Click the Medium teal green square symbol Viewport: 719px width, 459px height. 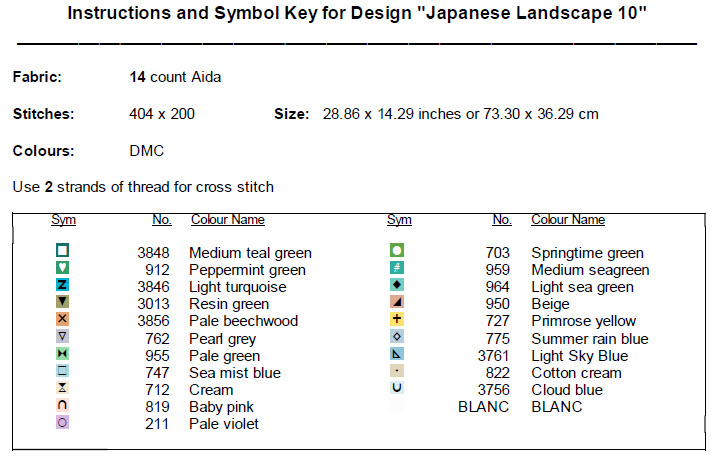pos(63,251)
